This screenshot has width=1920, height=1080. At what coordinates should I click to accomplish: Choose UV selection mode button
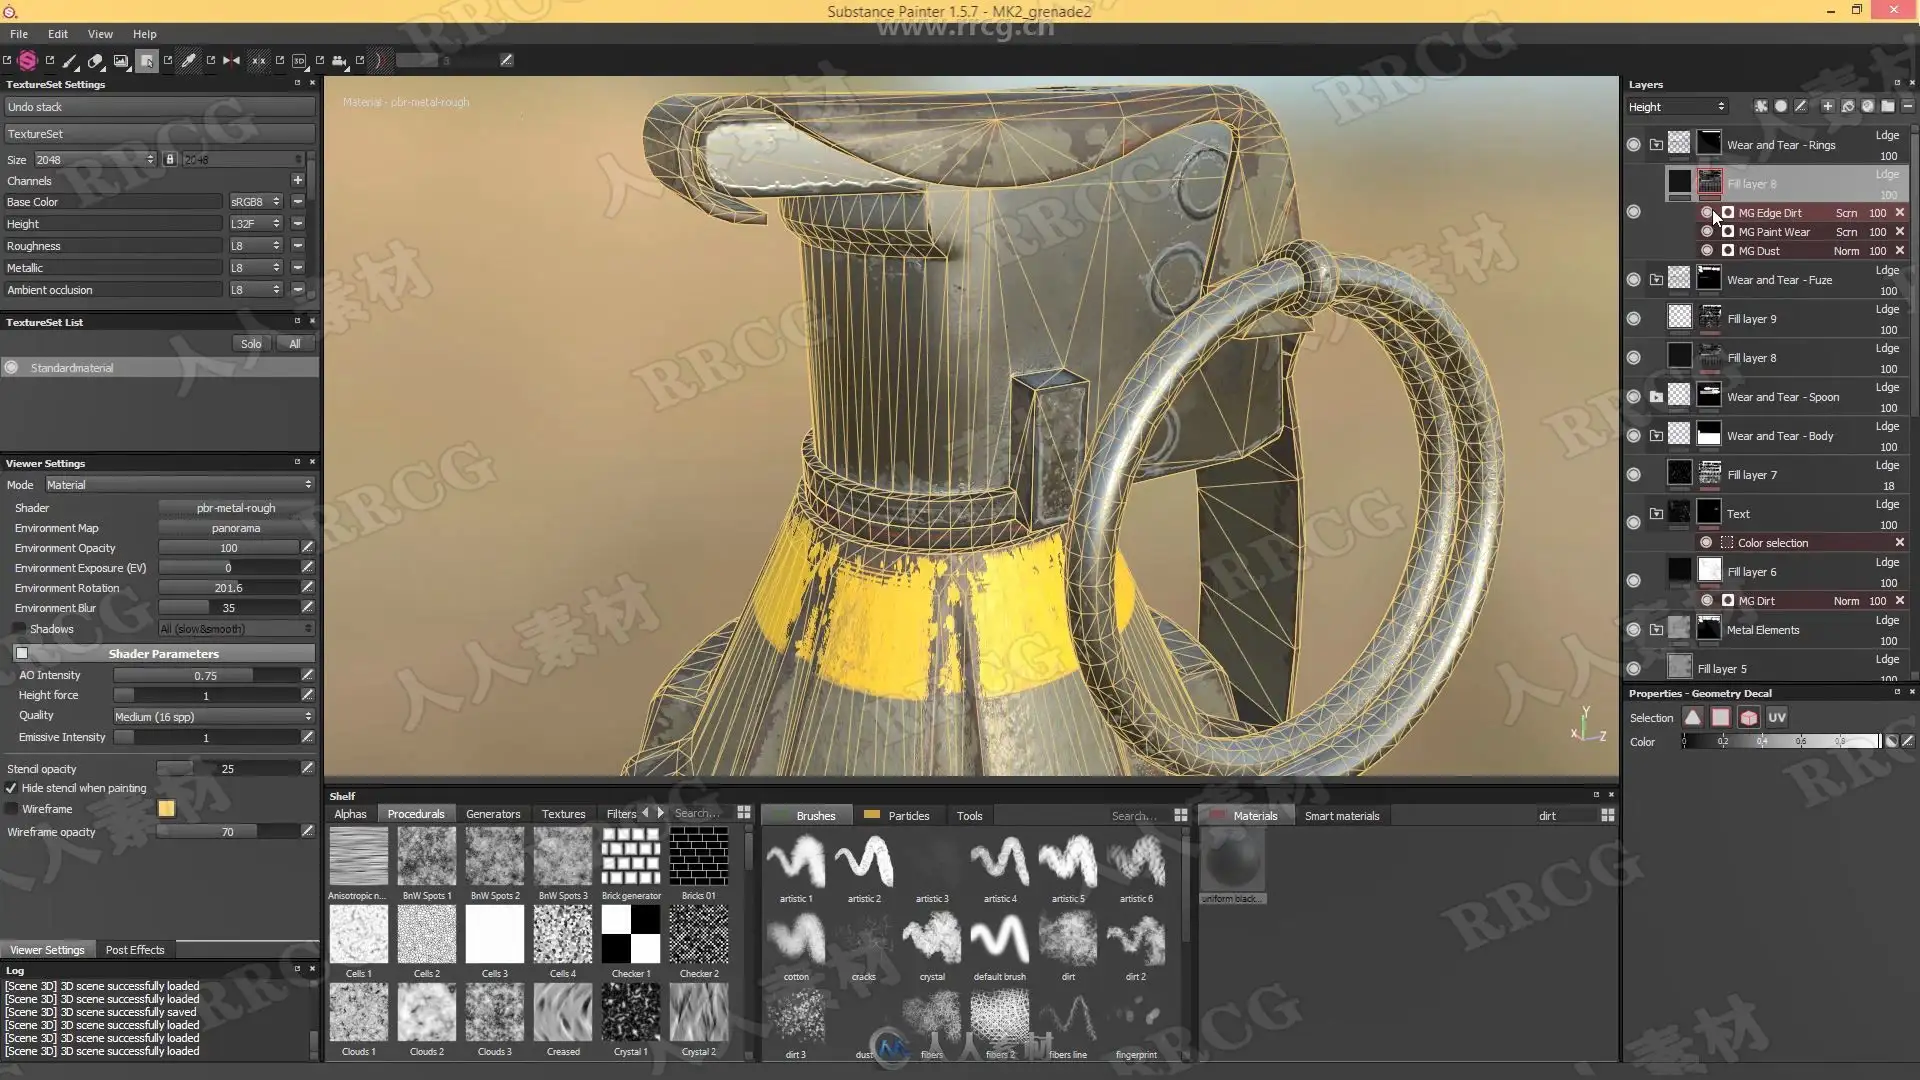click(1777, 718)
